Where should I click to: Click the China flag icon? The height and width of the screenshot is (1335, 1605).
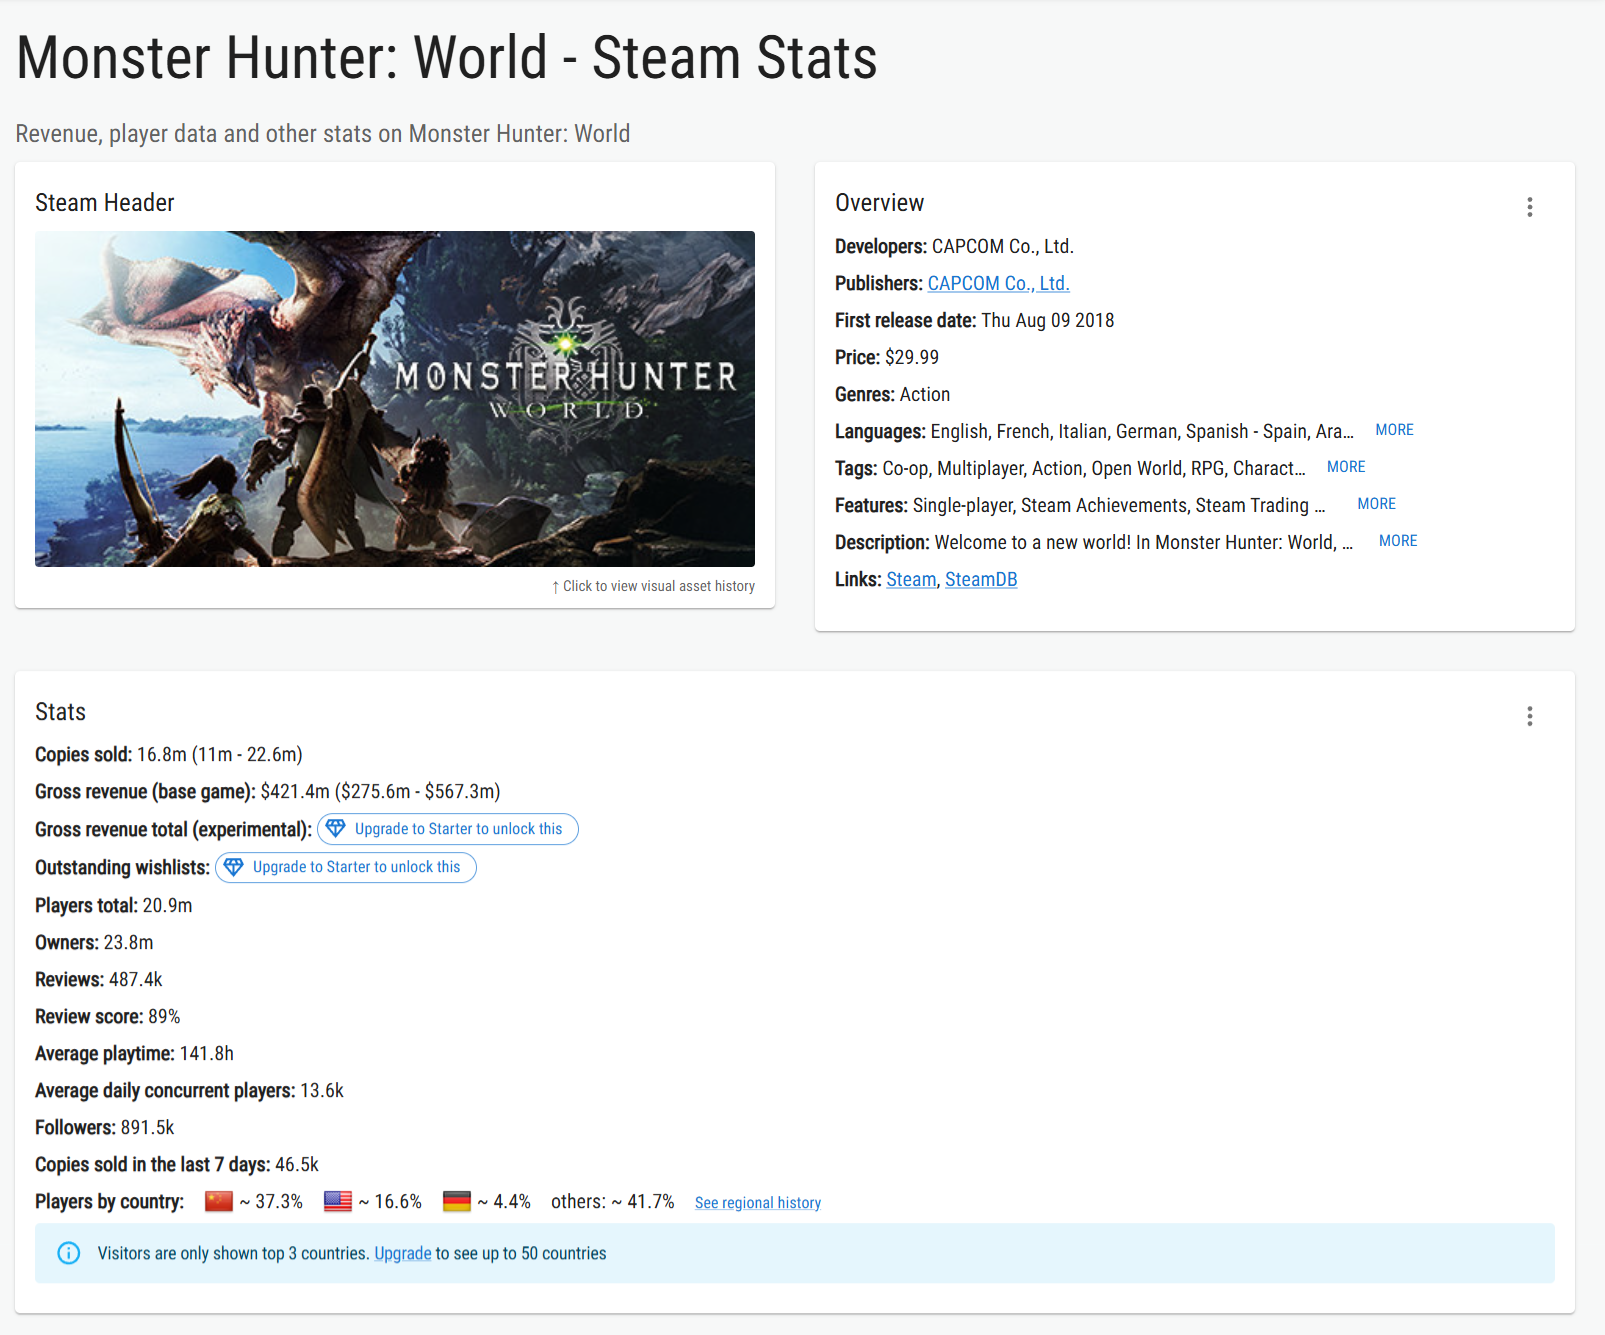tap(219, 1201)
